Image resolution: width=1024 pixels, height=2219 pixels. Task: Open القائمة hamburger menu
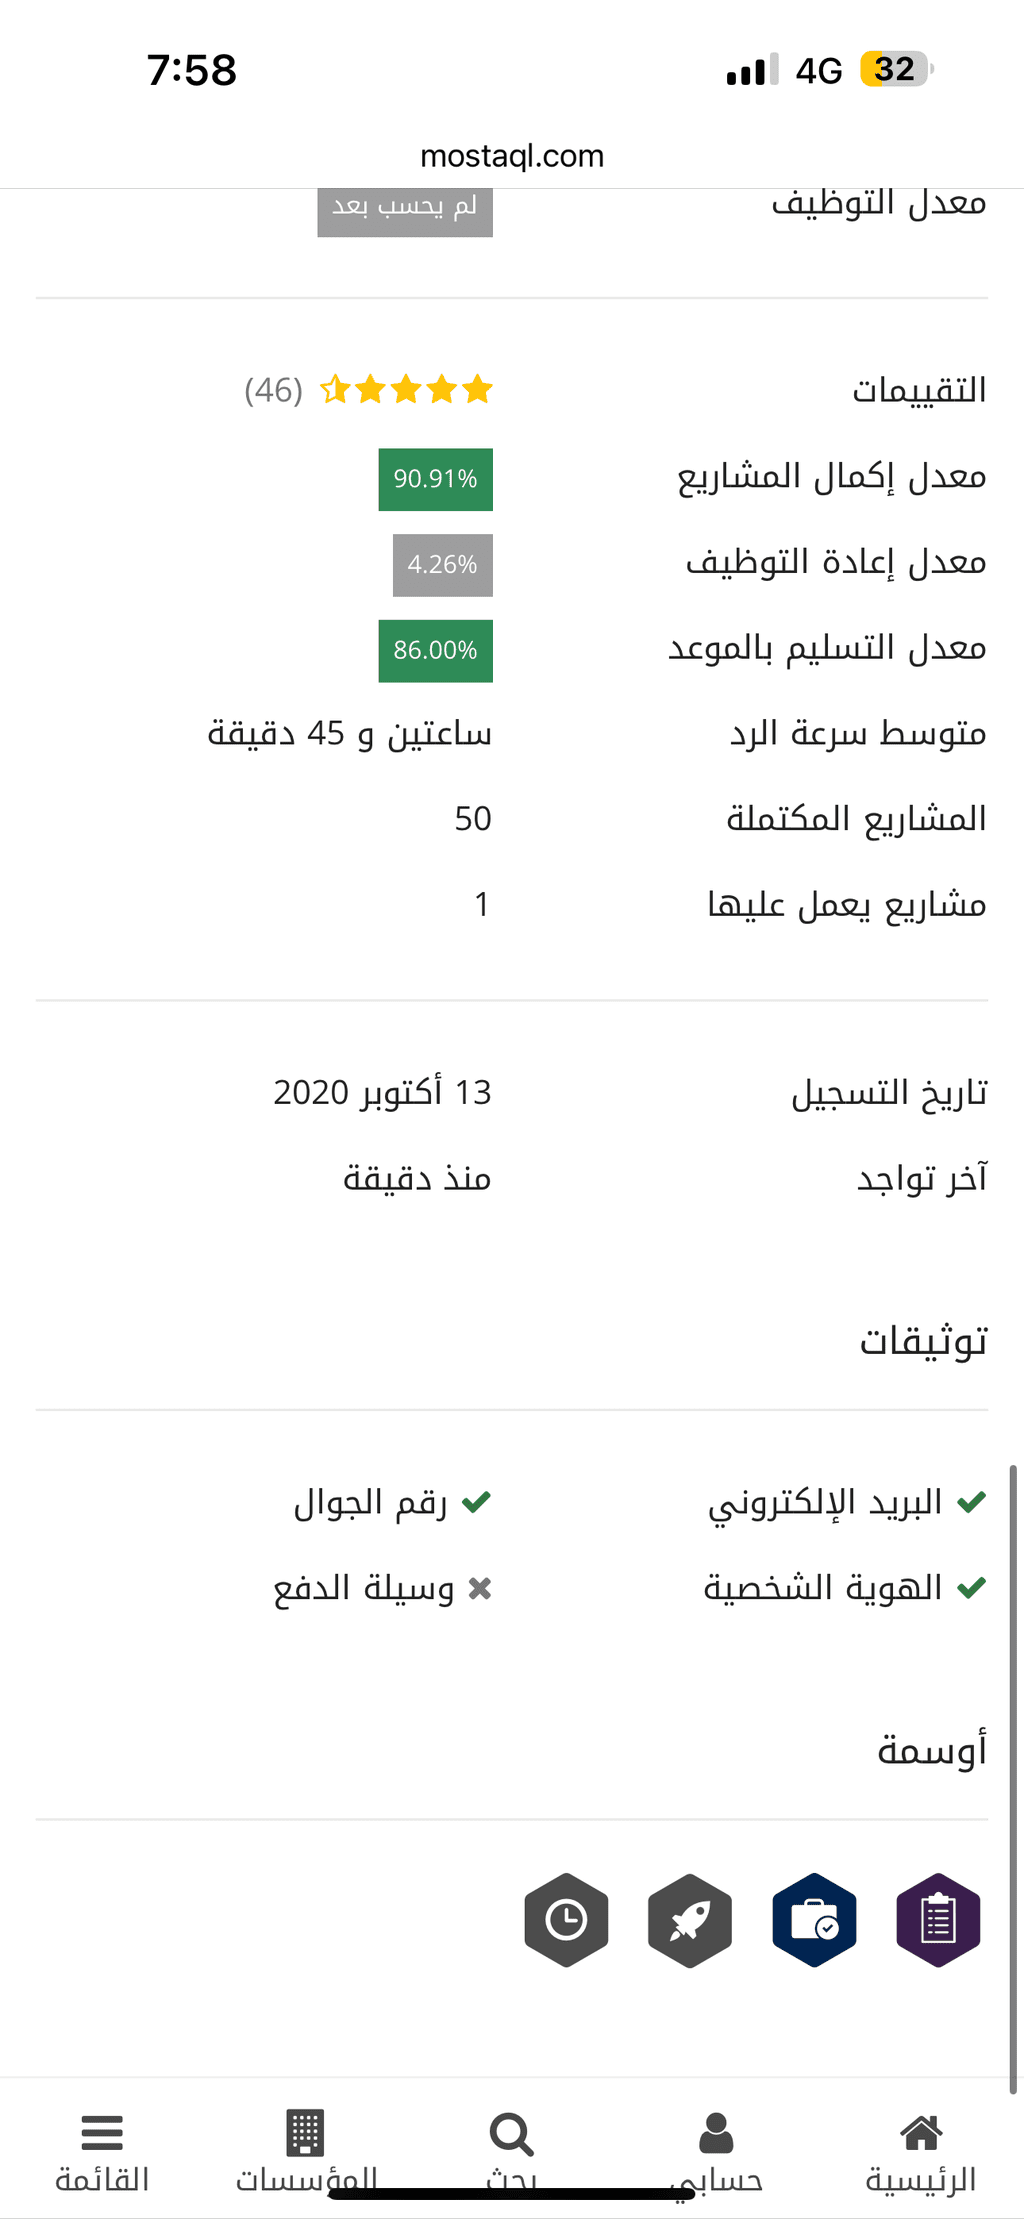coord(102,2133)
